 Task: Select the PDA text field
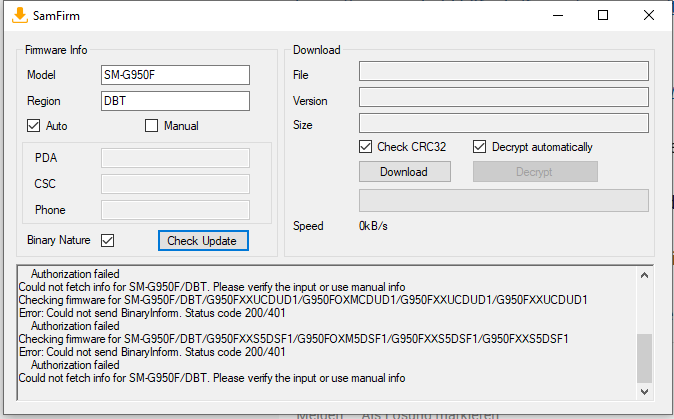(x=175, y=158)
